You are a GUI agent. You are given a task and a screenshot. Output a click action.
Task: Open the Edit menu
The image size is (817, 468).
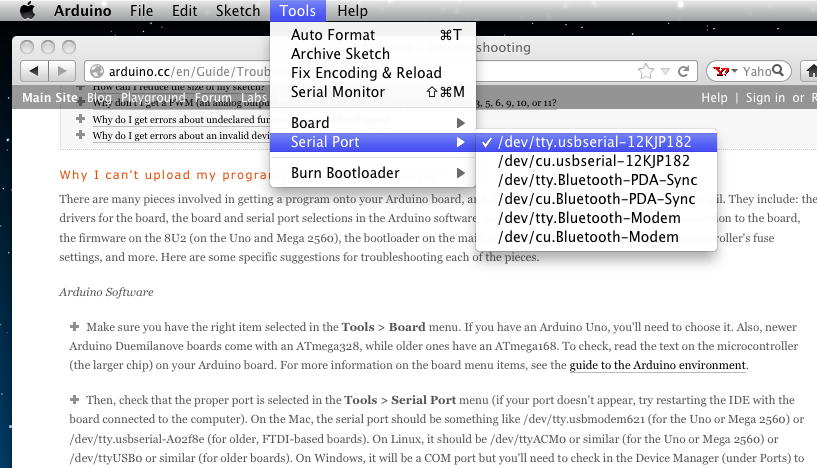[184, 10]
